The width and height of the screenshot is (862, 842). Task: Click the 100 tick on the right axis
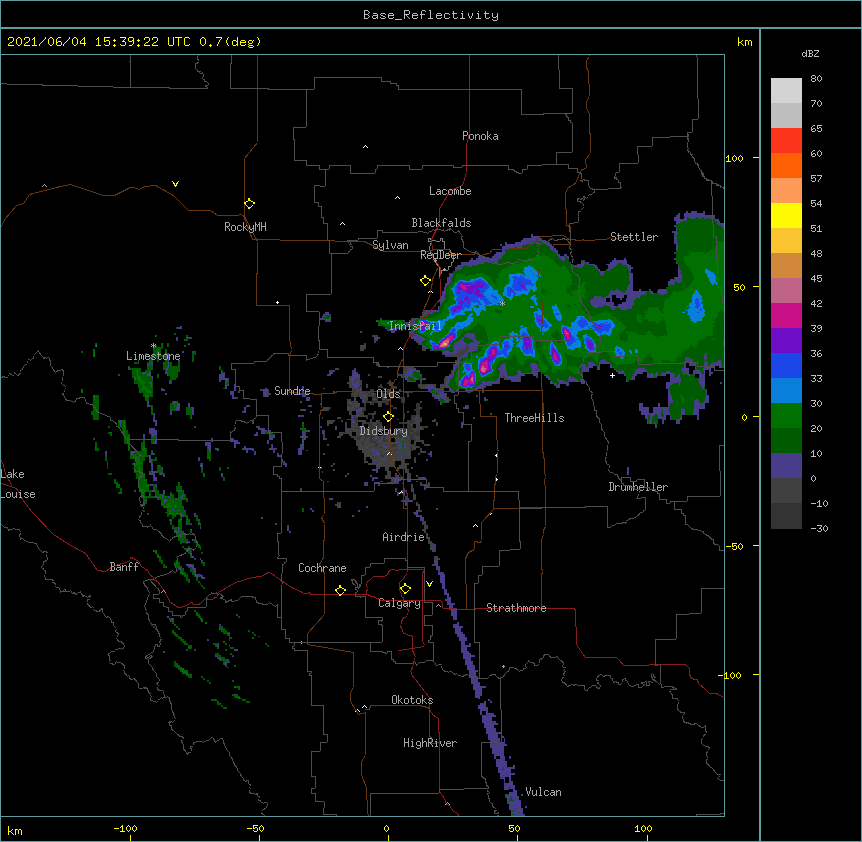click(x=734, y=158)
